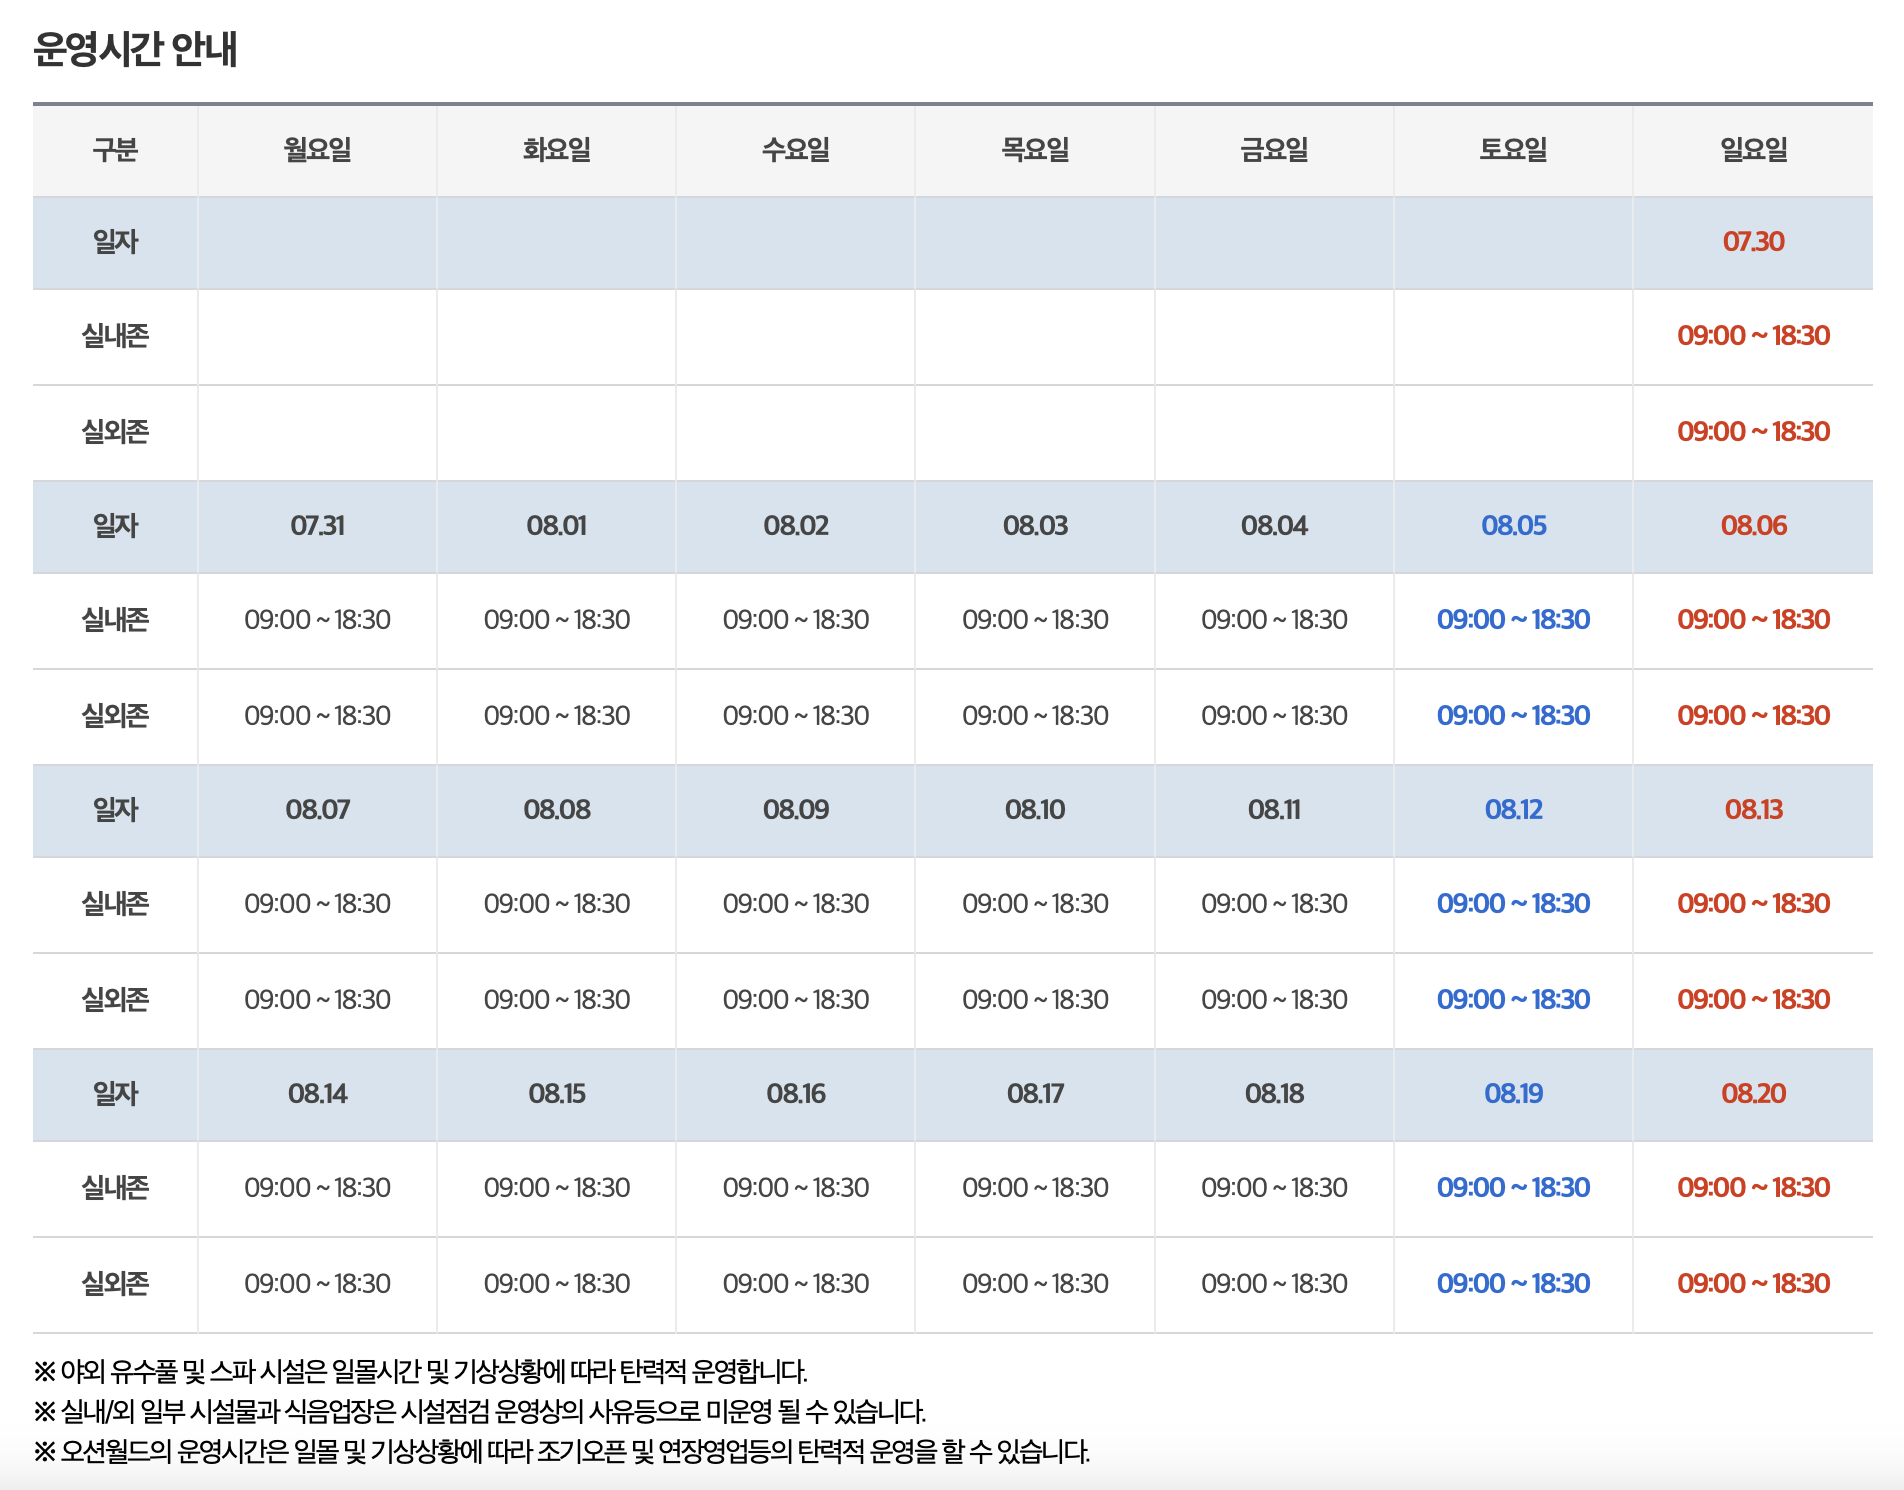Screen dimensions: 1904x1490
Task: Click the date cell '07.31'
Action: pyautogui.click(x=317, y=526)
